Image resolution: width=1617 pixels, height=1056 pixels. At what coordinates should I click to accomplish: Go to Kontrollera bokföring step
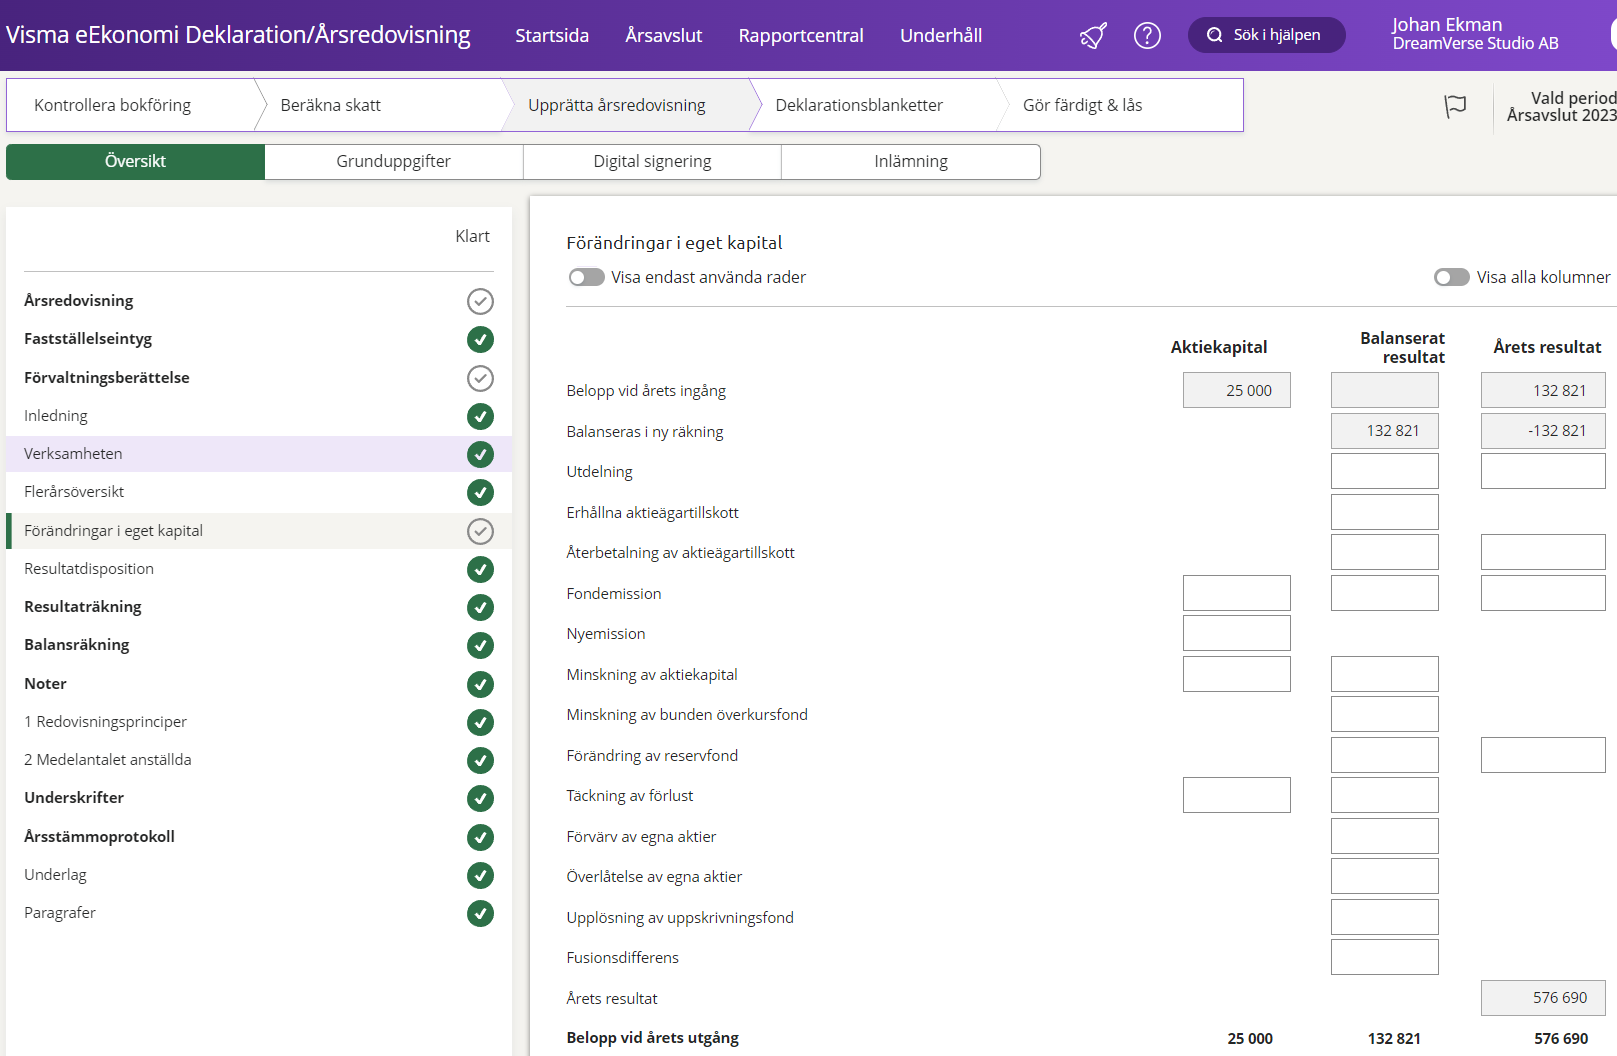click(130, 105)
